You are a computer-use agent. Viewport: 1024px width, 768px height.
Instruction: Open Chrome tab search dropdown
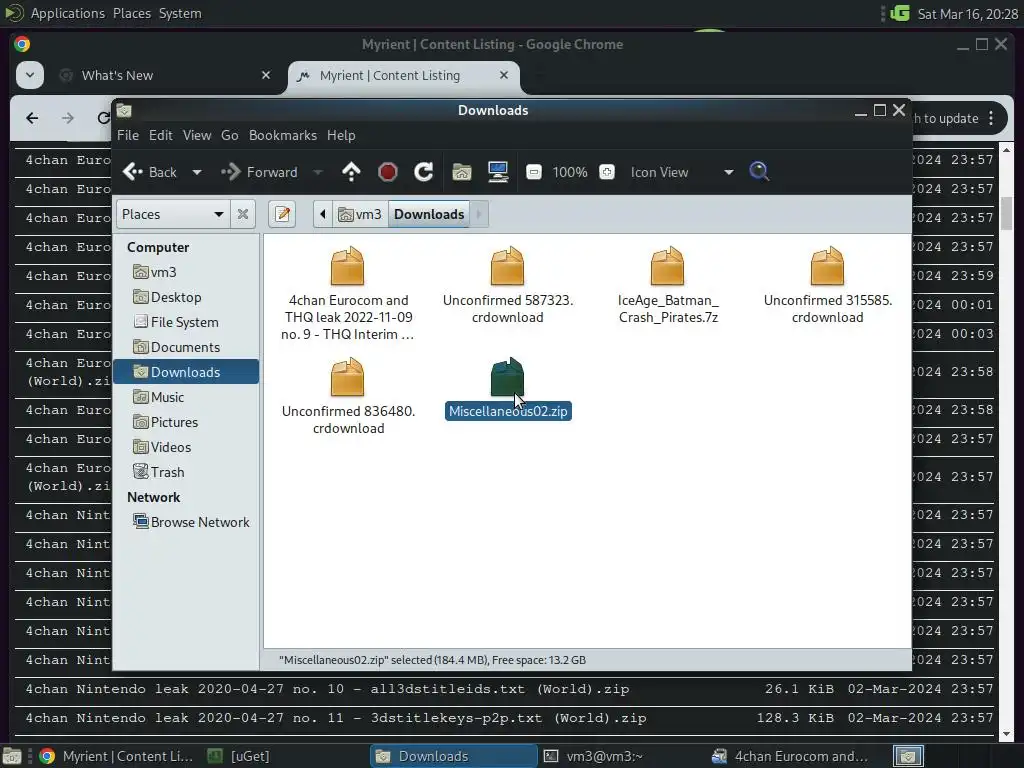[x=30, y=74]
